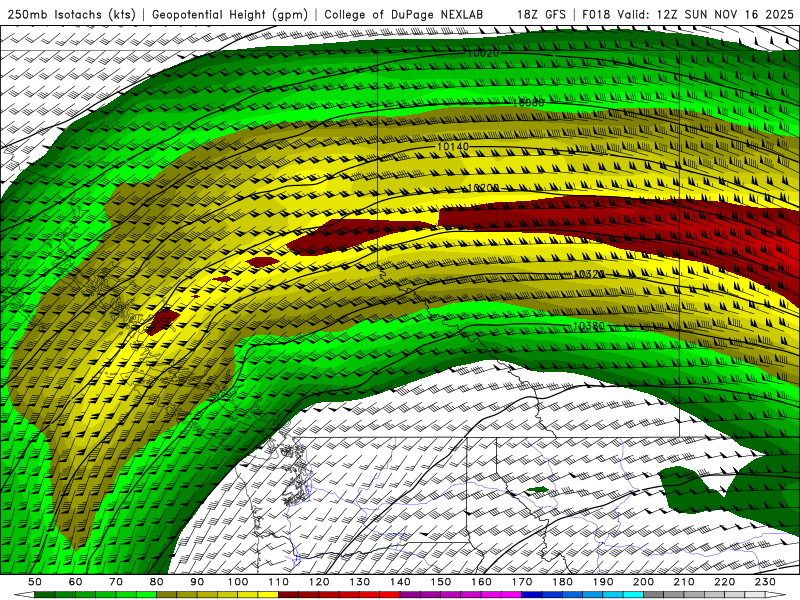Image resolution: width=800 pixels, height=600 pixels.
Task: Click the 10140 height contour label
Action: [x=453, y=147]
